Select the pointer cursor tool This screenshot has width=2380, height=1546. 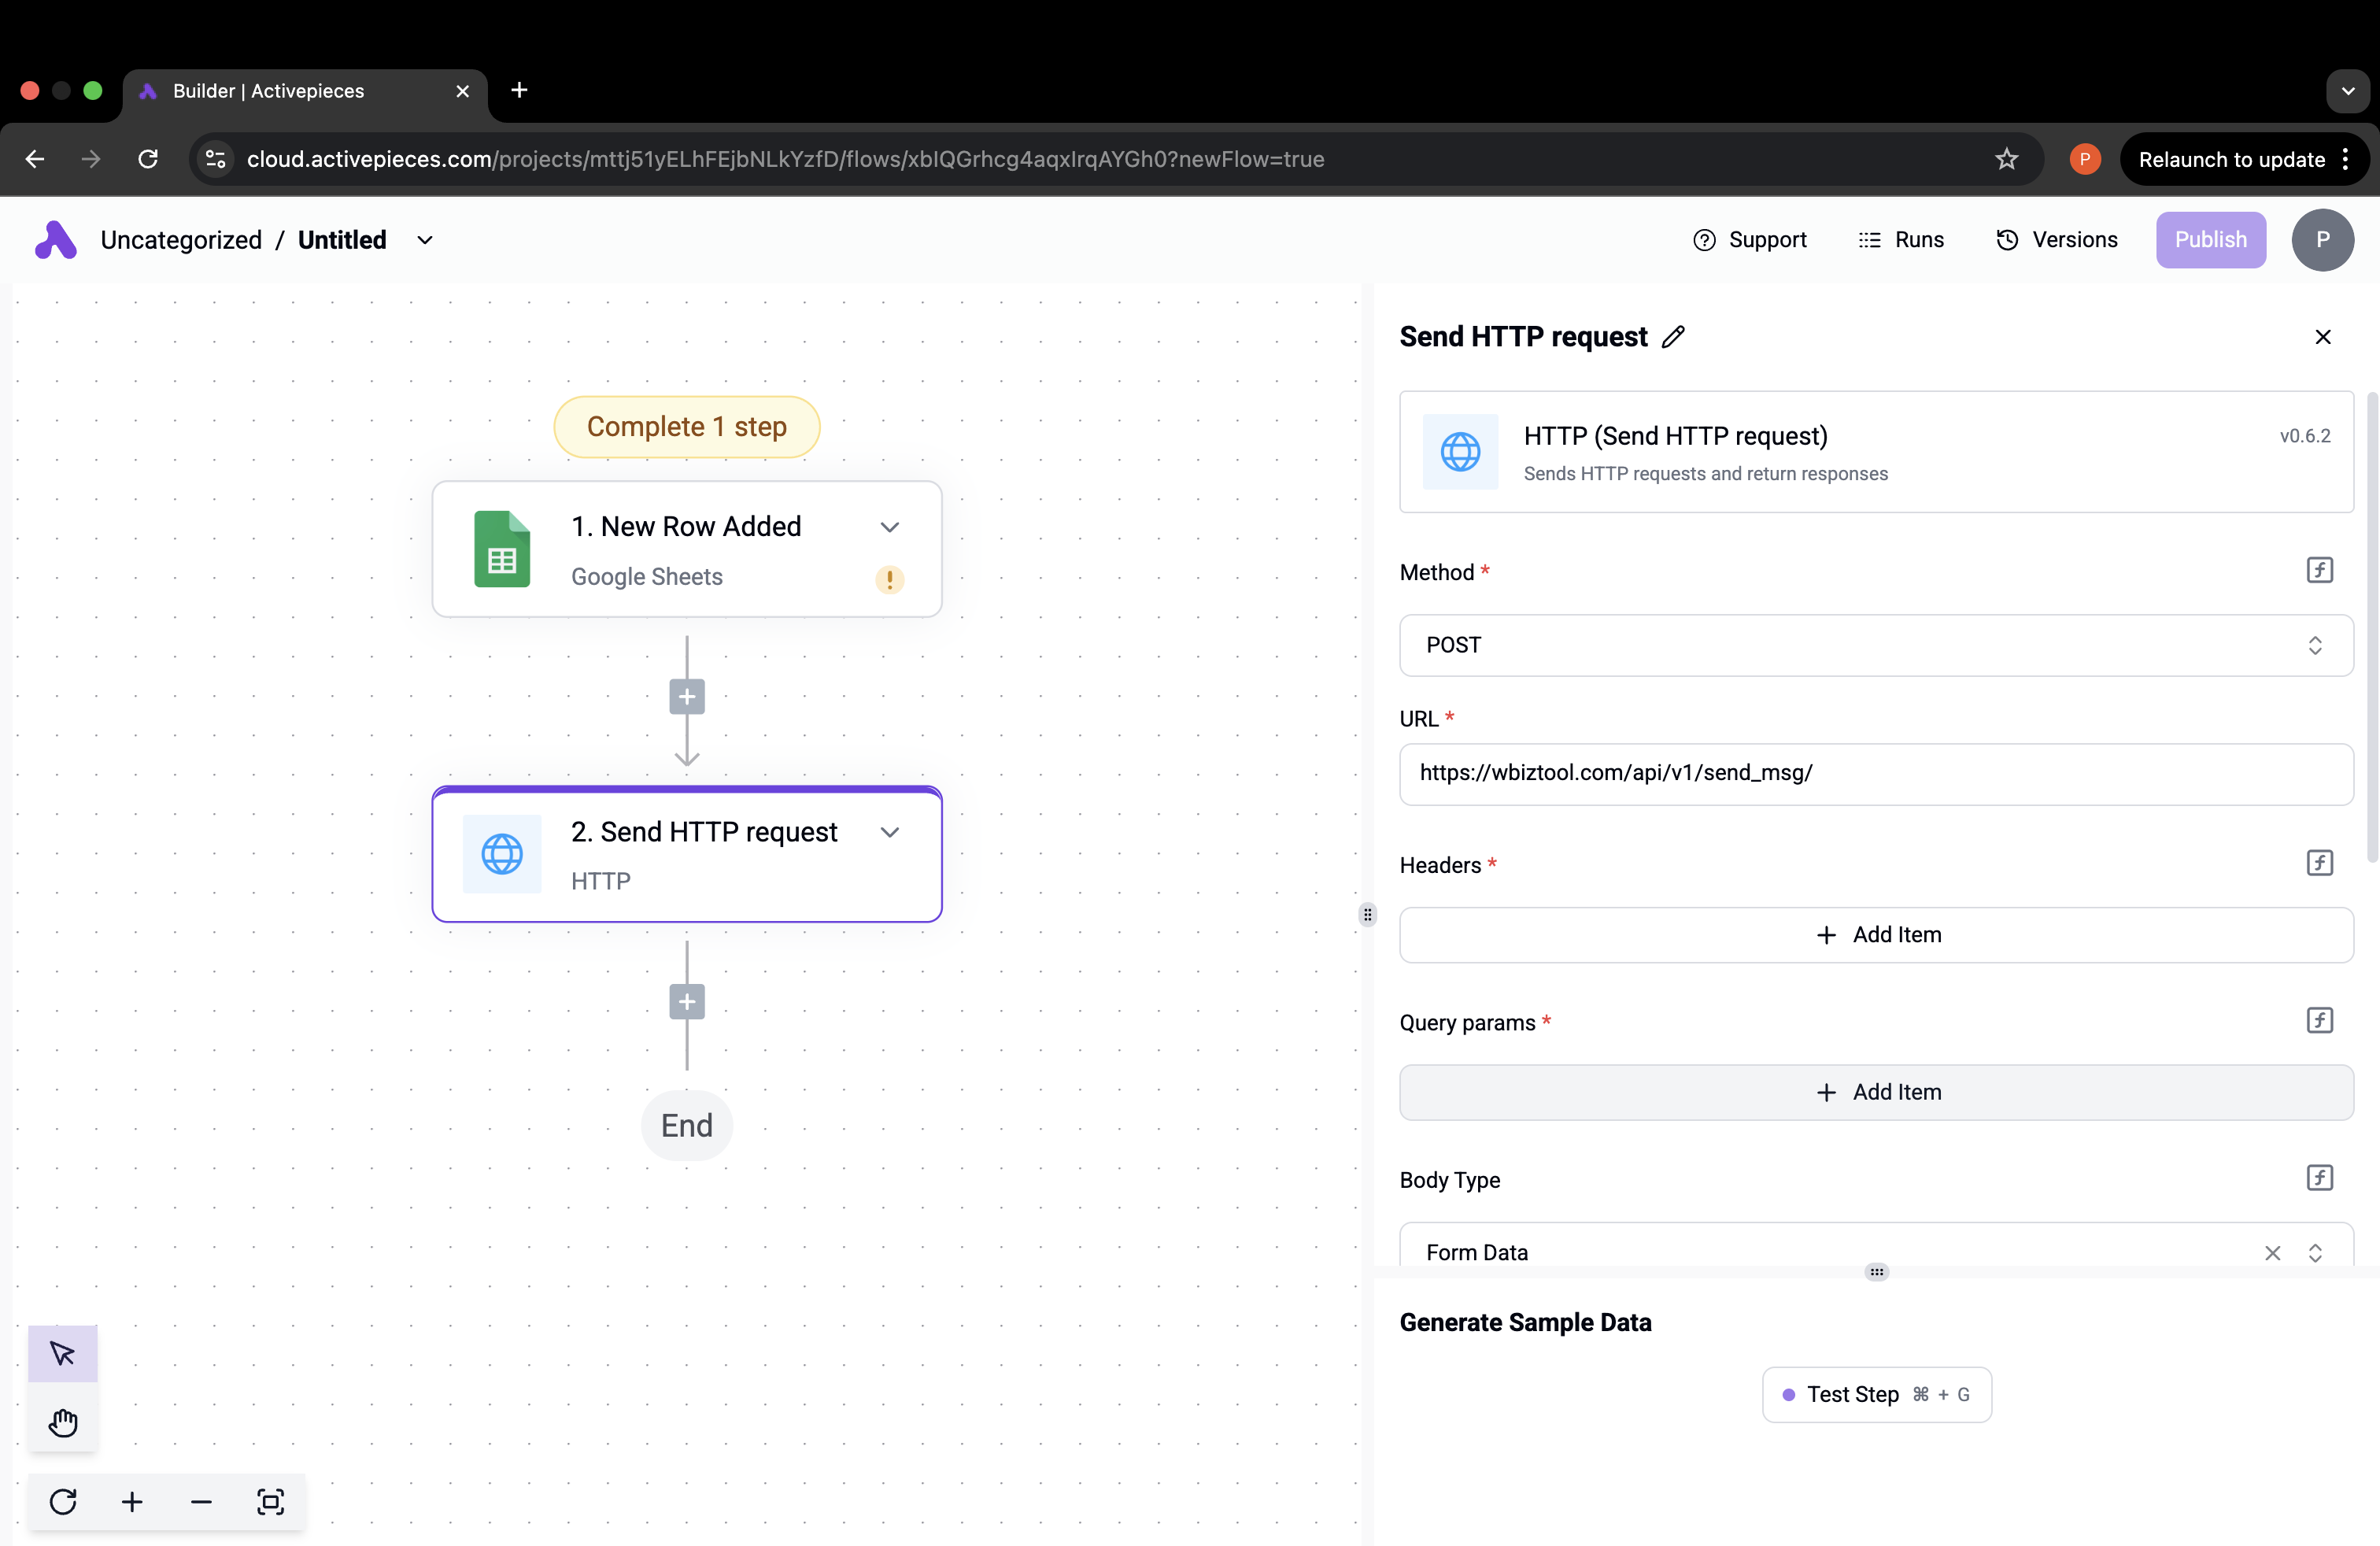click(62, 1354)
